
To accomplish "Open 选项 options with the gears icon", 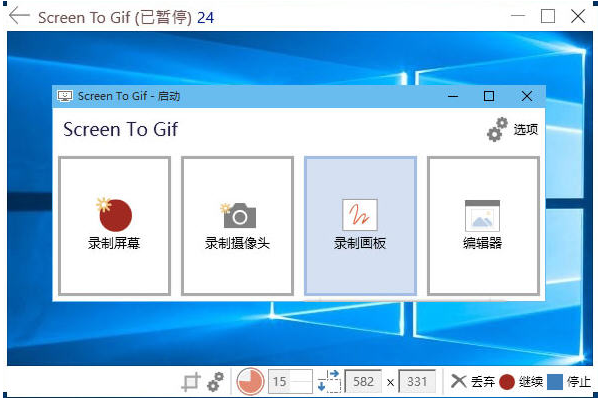I will pos(498,130).
